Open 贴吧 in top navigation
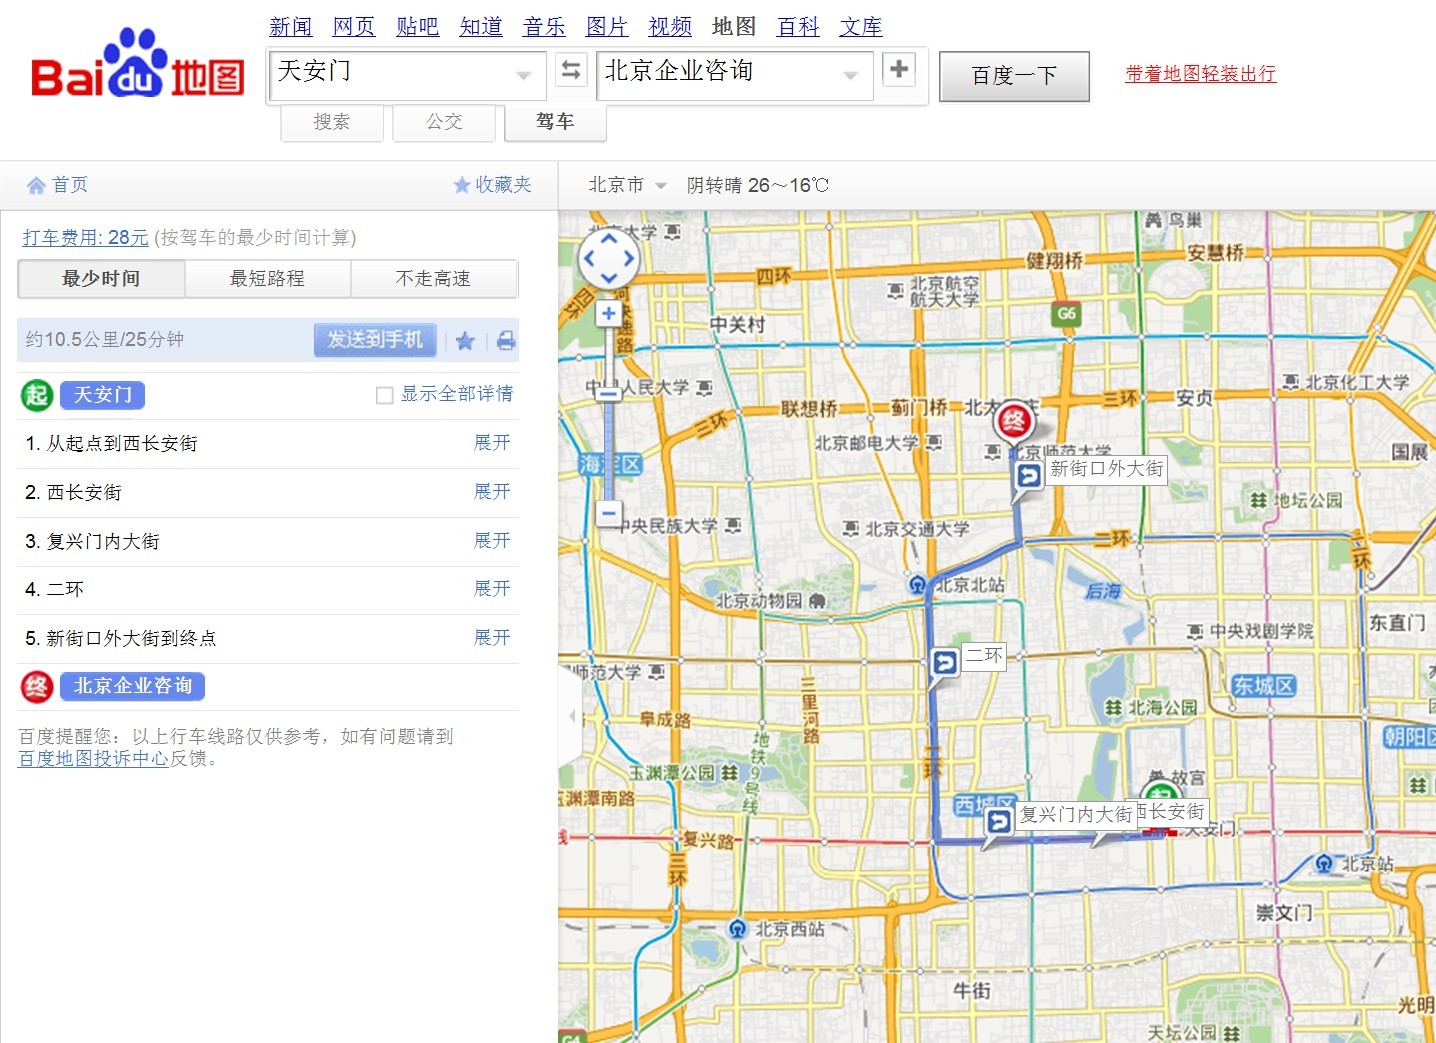 pyautogui.click(x=418, y=27)
